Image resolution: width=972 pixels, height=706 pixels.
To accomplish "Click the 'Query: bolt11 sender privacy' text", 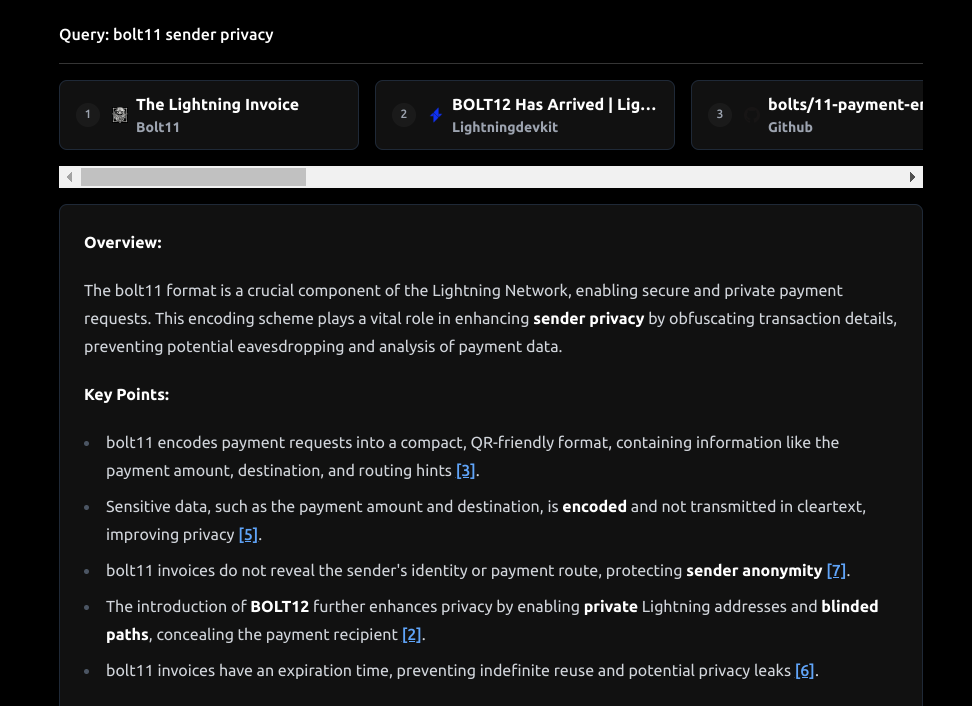I will (x=166, y=35).
